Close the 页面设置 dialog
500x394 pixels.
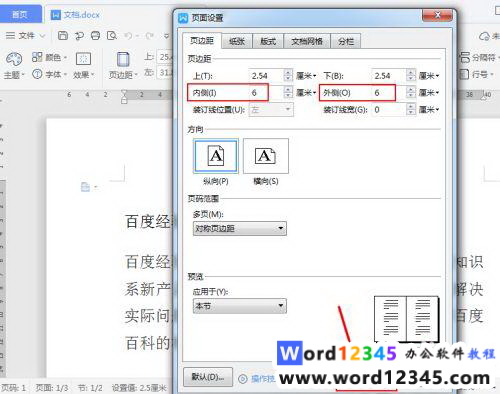(437, 15)
